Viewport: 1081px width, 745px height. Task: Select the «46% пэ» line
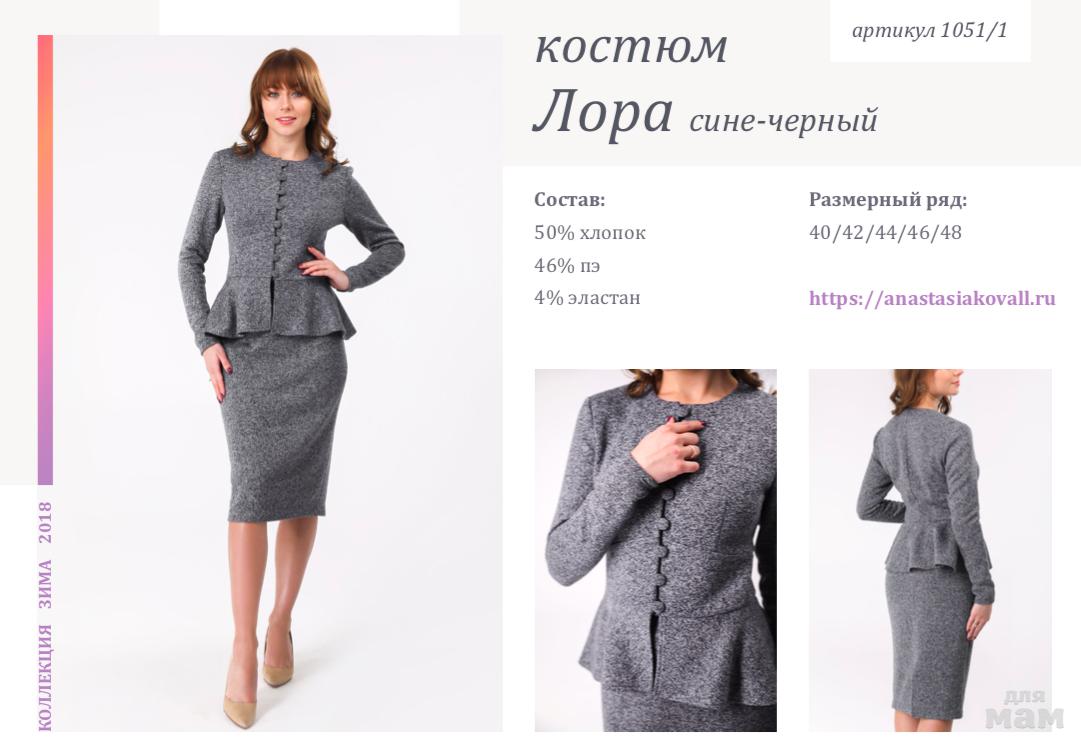tap(567, 265)
